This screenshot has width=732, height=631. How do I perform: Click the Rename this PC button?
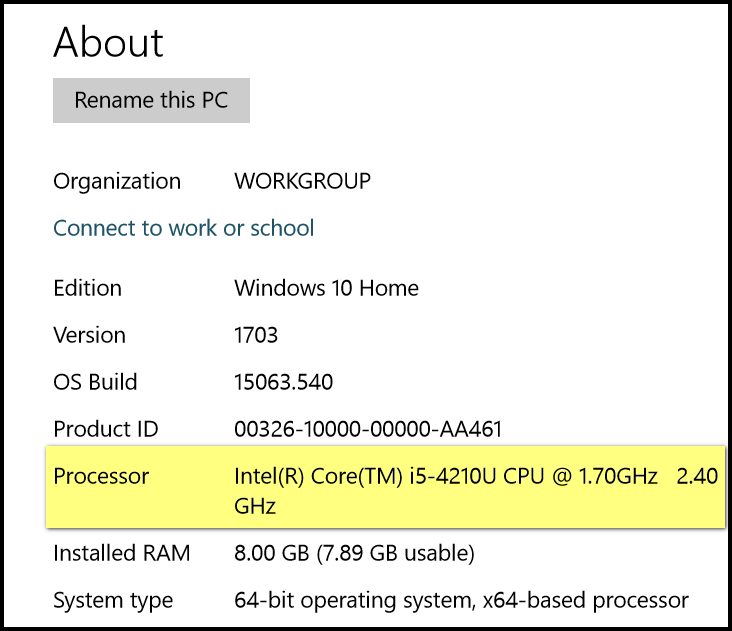[x=151, y=100]
